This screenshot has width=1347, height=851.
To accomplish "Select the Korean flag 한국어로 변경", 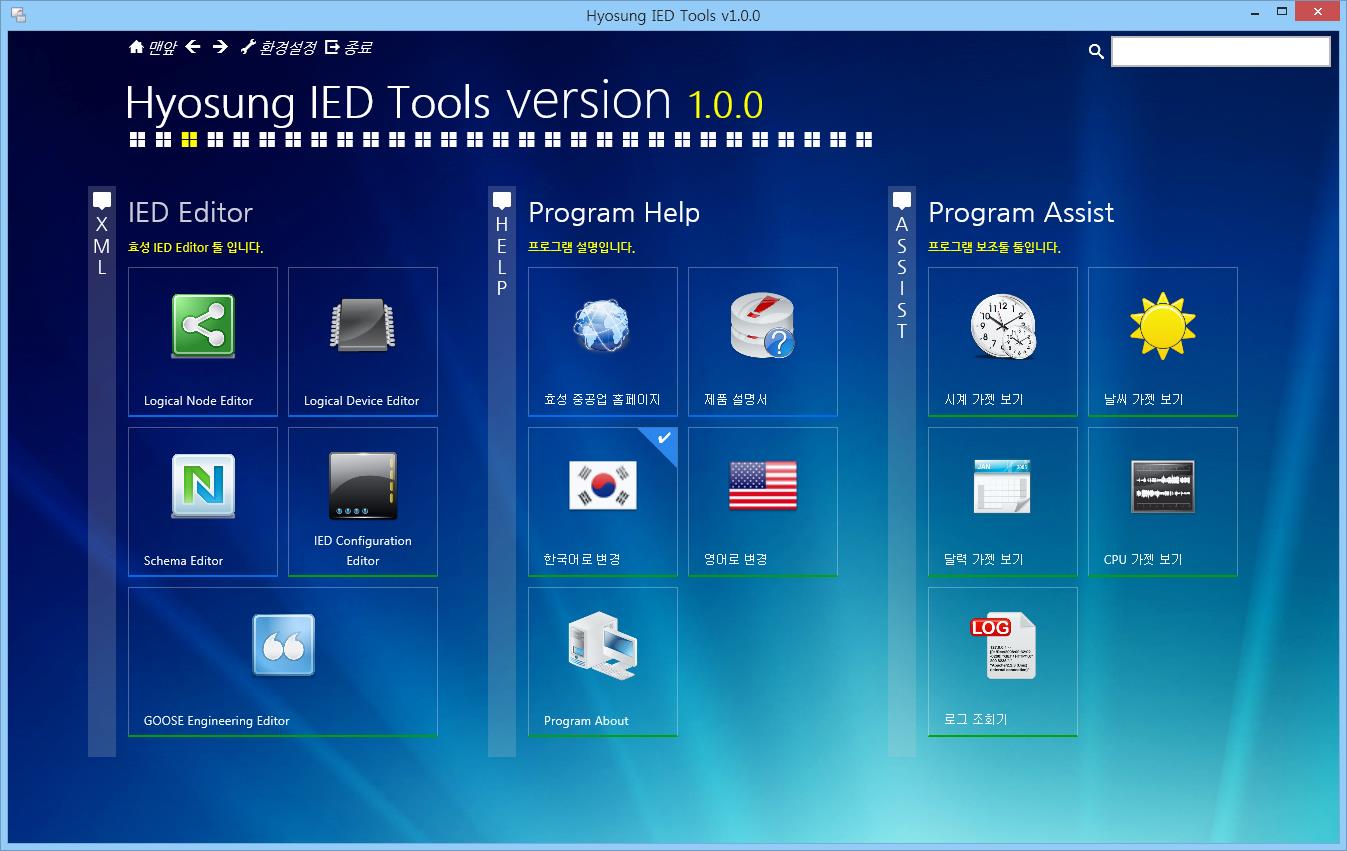I will (602, 486).
